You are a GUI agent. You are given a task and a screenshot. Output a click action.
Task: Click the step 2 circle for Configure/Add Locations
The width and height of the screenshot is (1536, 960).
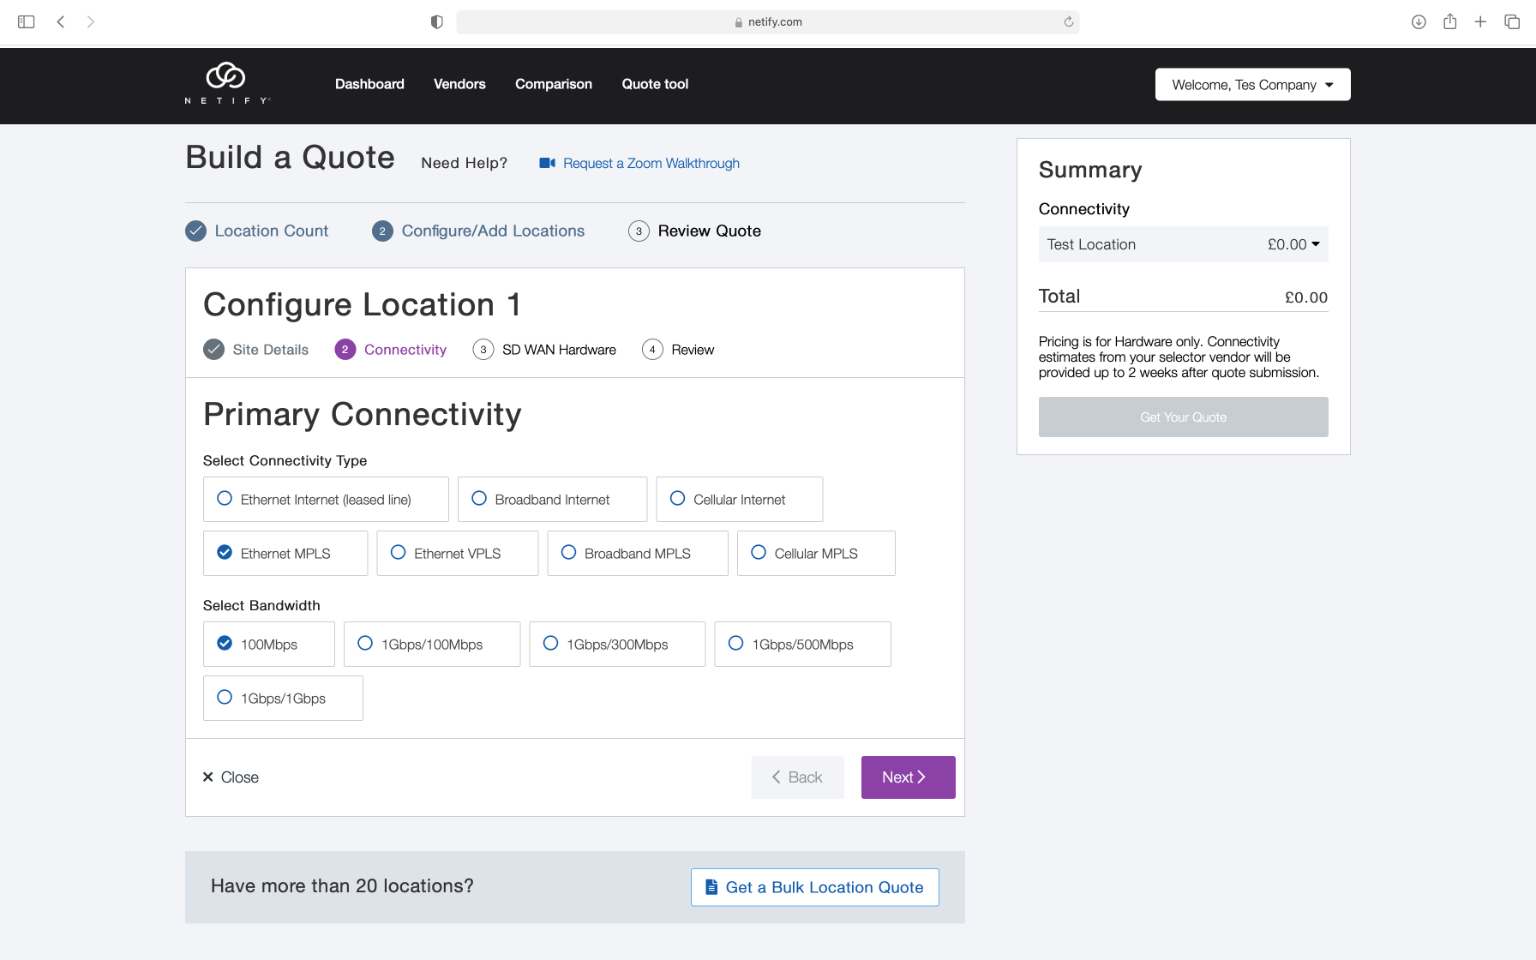[x=382, y=231]
